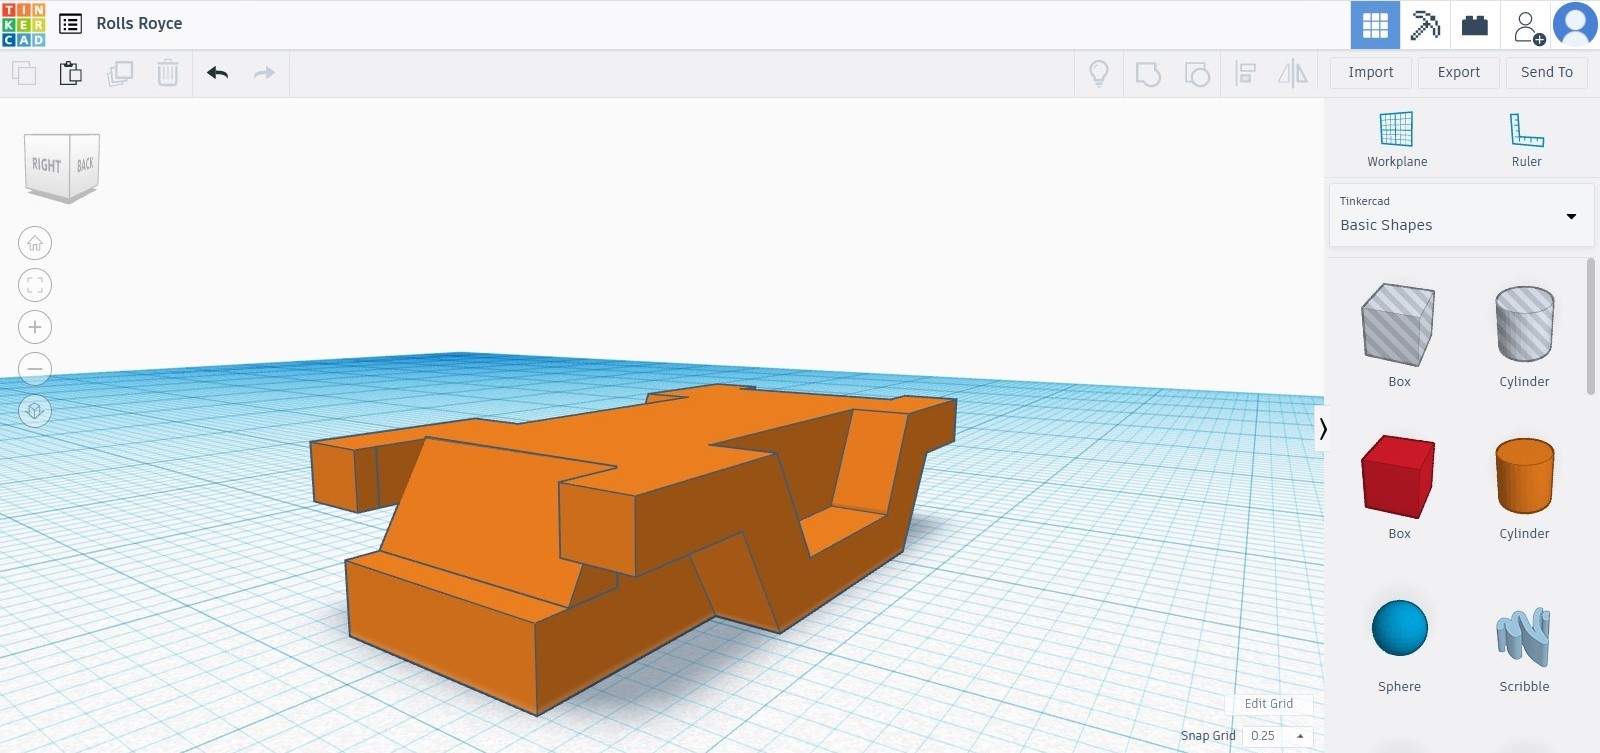This screenshot has height=753, width=1600.
Task: Click the Delete trash icon
Action: pyautogui.click(x=168, y=73)
